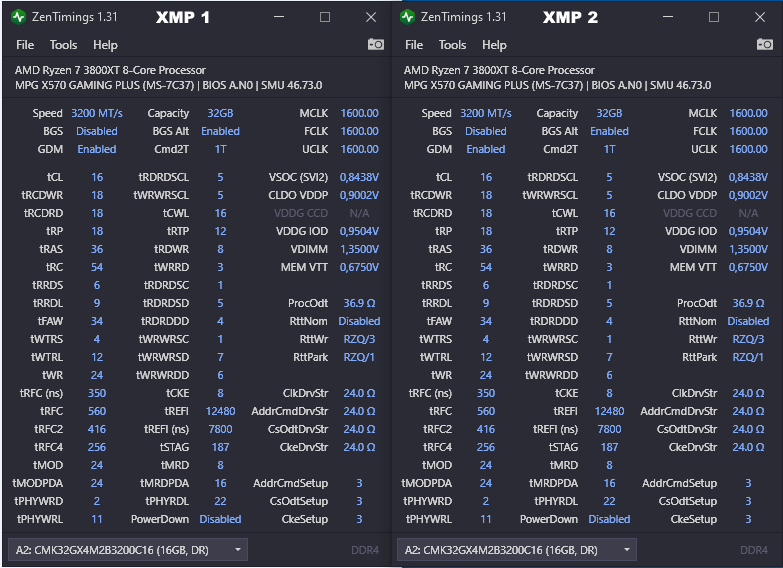Screen dimensions: 783x568
Task: Click the FCLK value 1600.00 in XMP 2
Action: pos(749,131)
